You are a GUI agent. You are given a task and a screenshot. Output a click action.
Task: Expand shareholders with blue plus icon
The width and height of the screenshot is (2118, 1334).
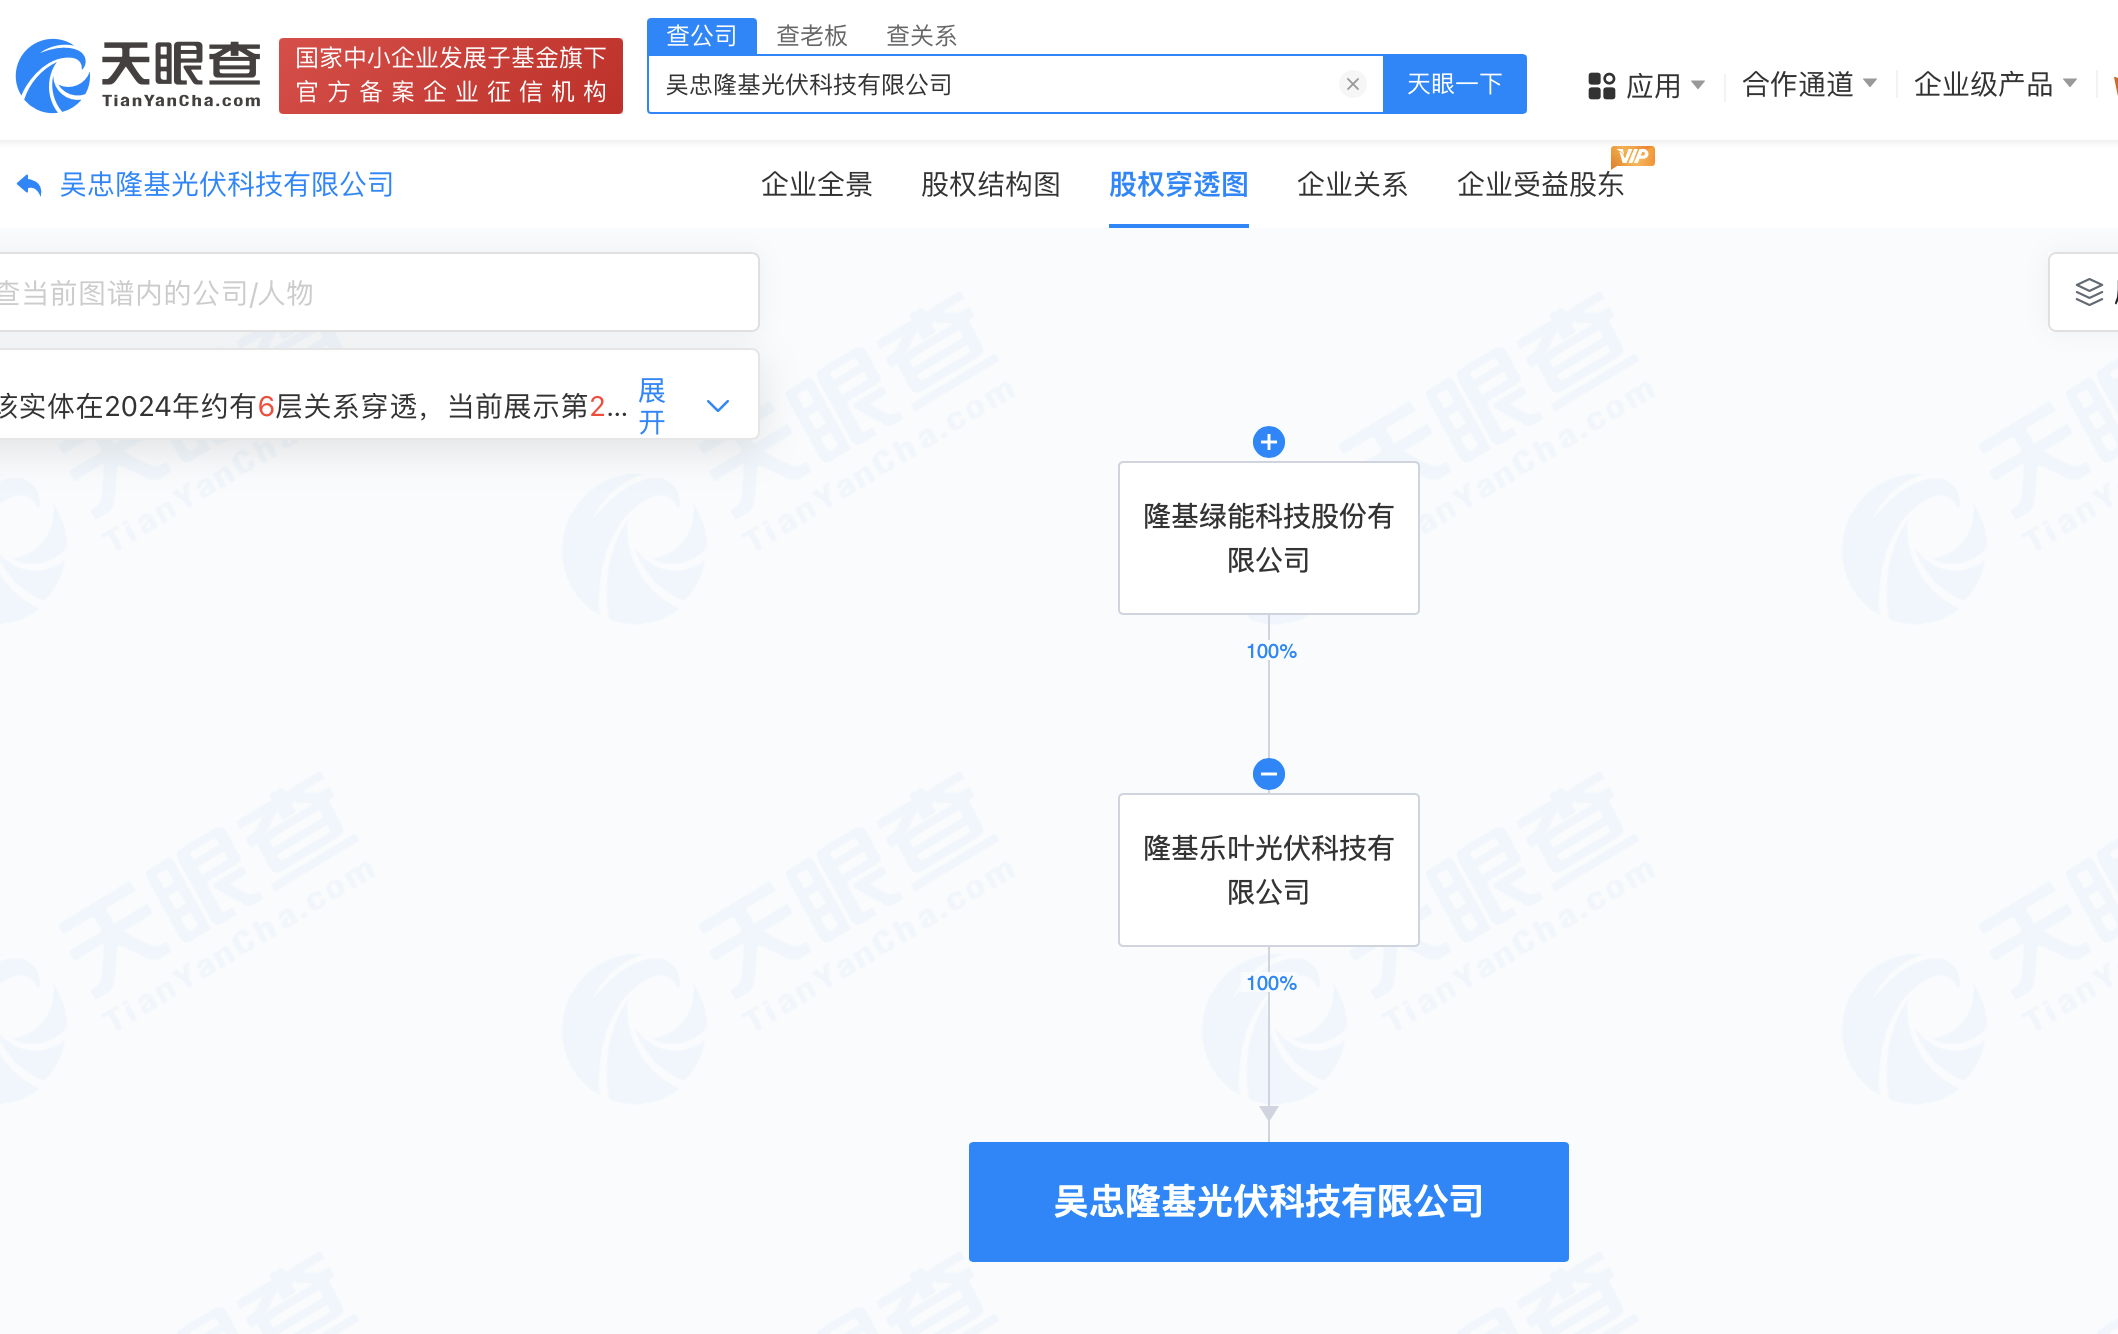1268,442
